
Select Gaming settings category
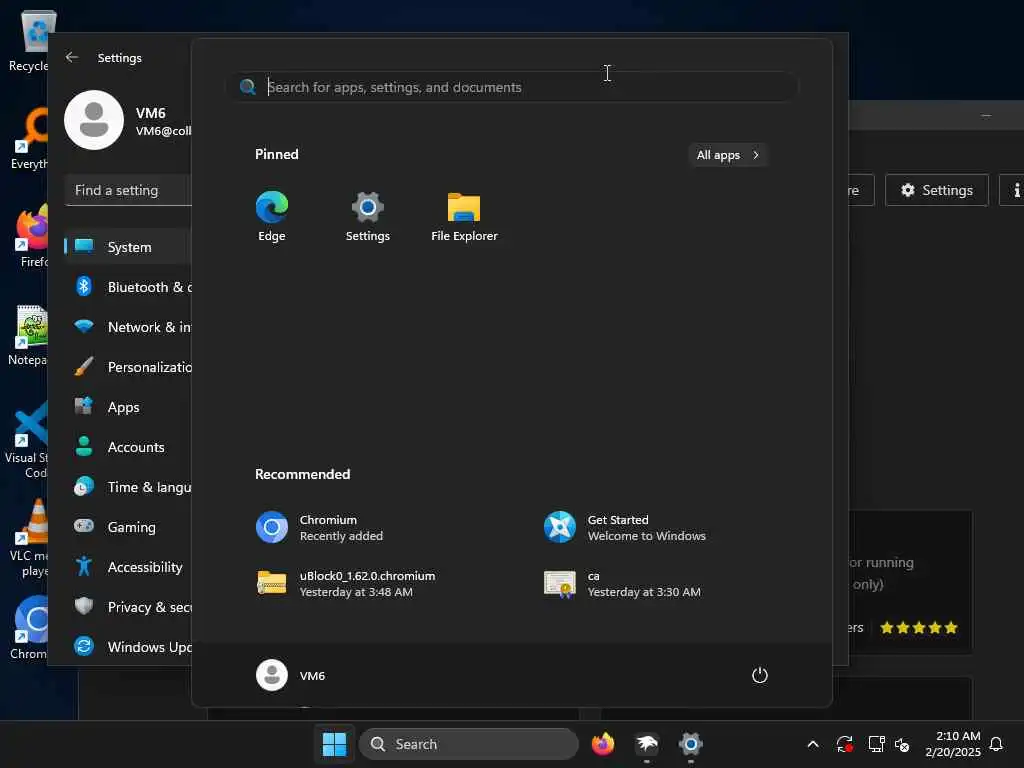pyautogui.click(x=129, y=526)
